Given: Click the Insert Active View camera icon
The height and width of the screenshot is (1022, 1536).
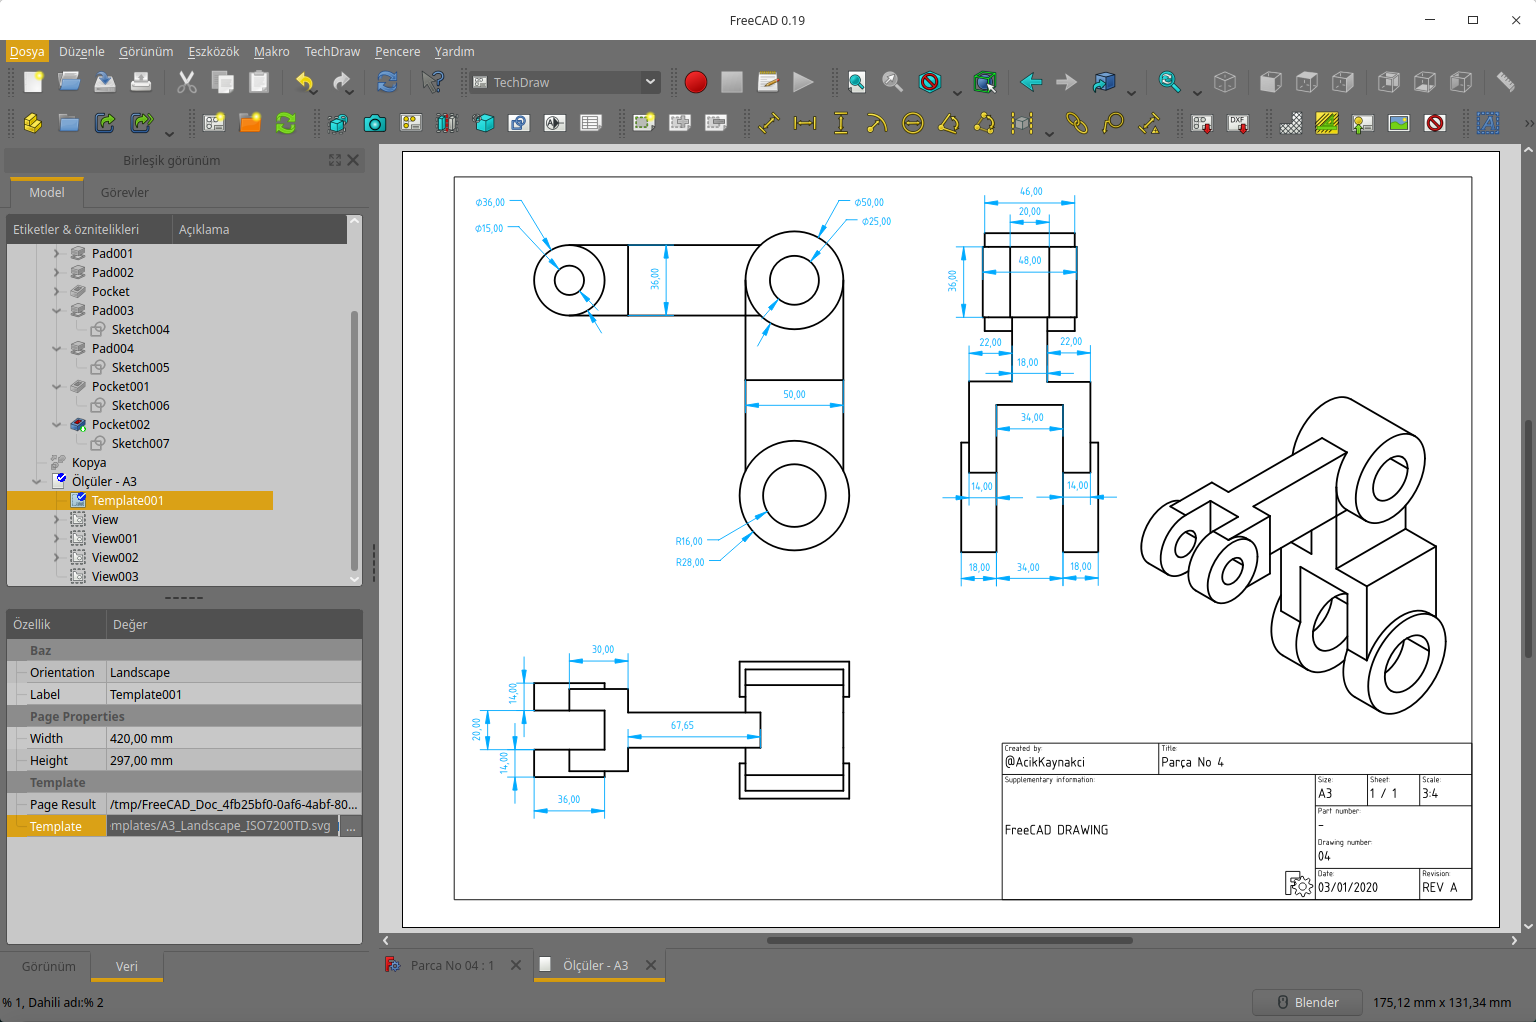Looking at the screenshot, I should click(x=375, y=123).
